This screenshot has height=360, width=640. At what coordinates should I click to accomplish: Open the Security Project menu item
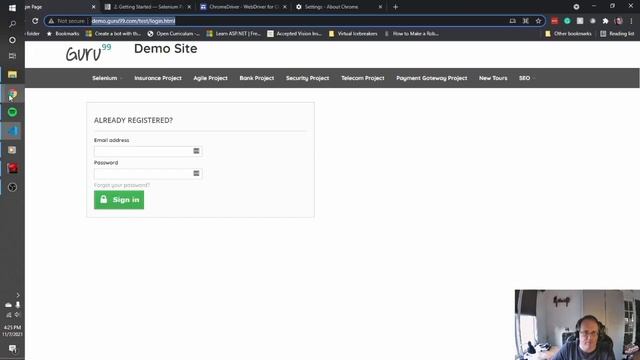(307, 78)
